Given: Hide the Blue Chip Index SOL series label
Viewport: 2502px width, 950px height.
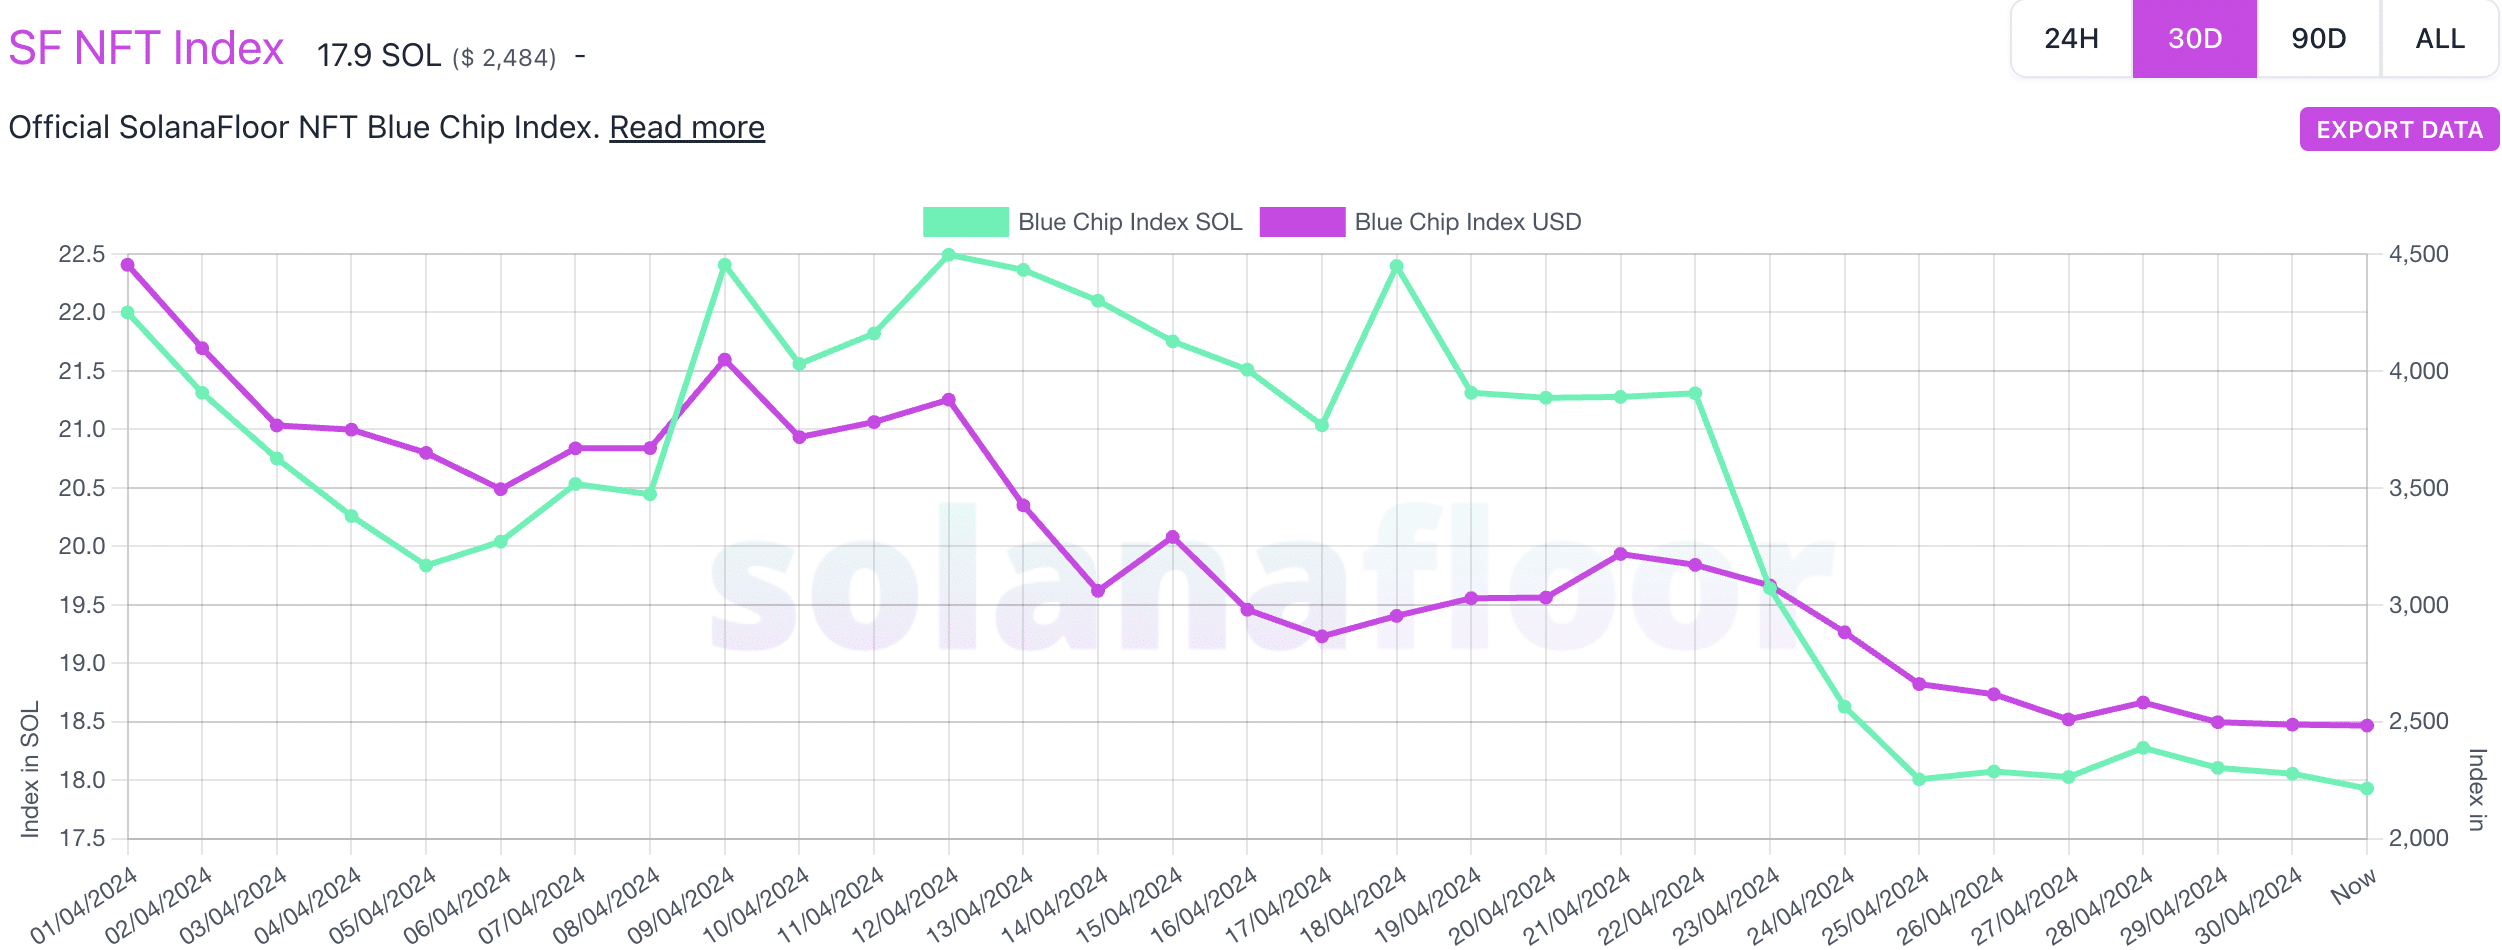Looking at the screenshot, I should coord(1130,222).
